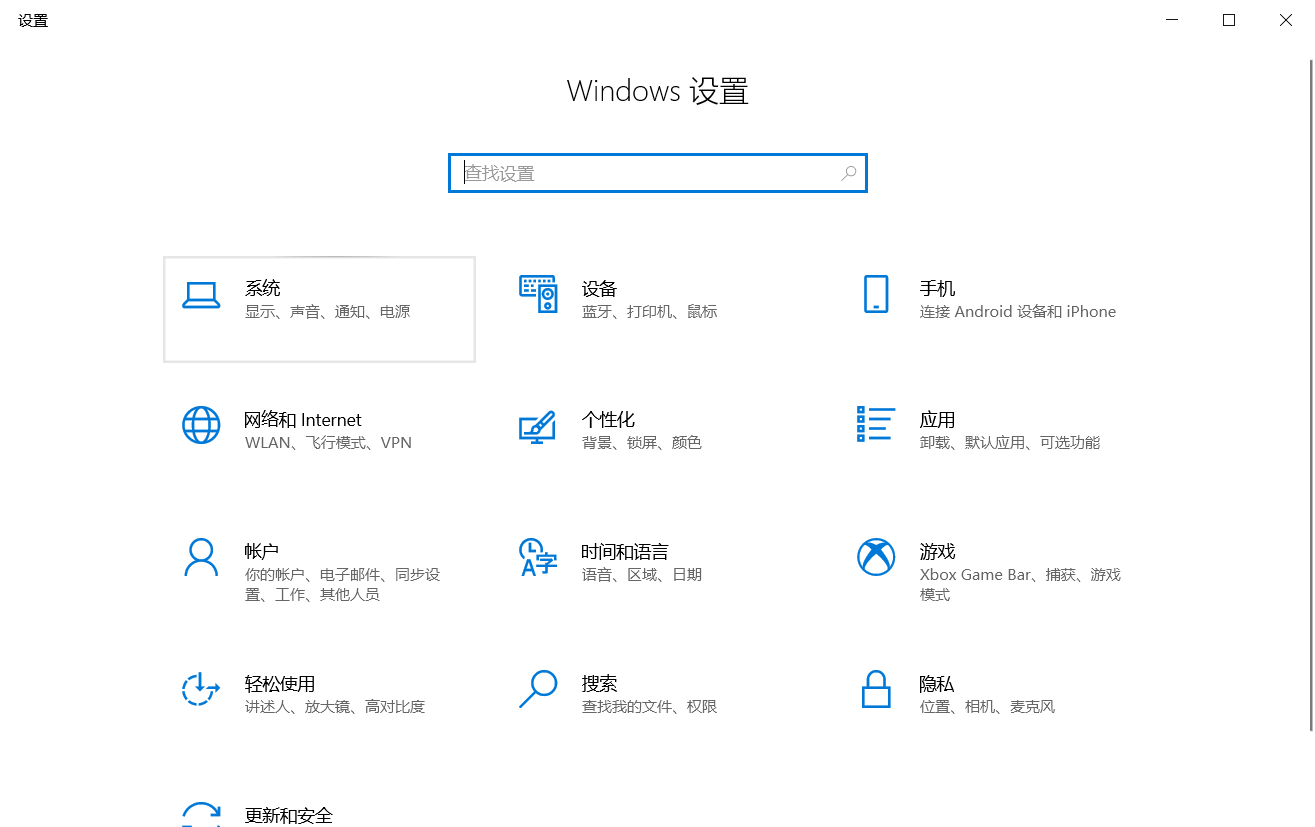Click the 背景、锁屏、颜色 description
1315x827 pixels.
point(642,443)
